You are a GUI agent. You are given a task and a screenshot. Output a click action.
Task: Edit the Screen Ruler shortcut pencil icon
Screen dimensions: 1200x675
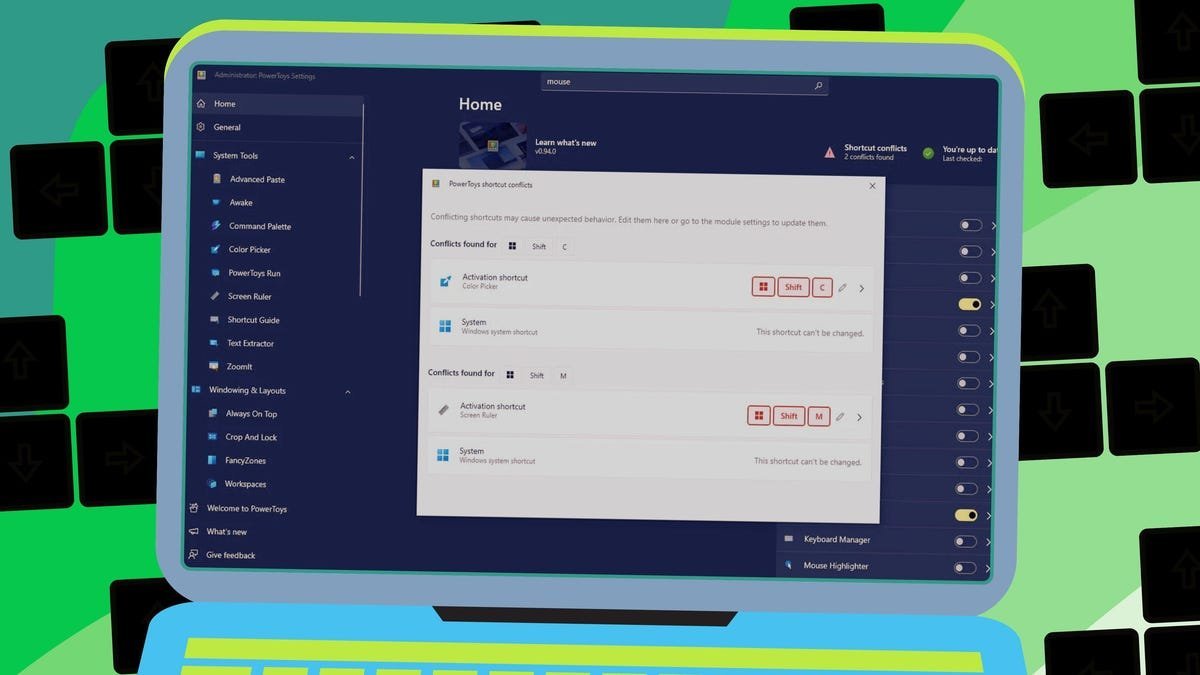point(840,417)
